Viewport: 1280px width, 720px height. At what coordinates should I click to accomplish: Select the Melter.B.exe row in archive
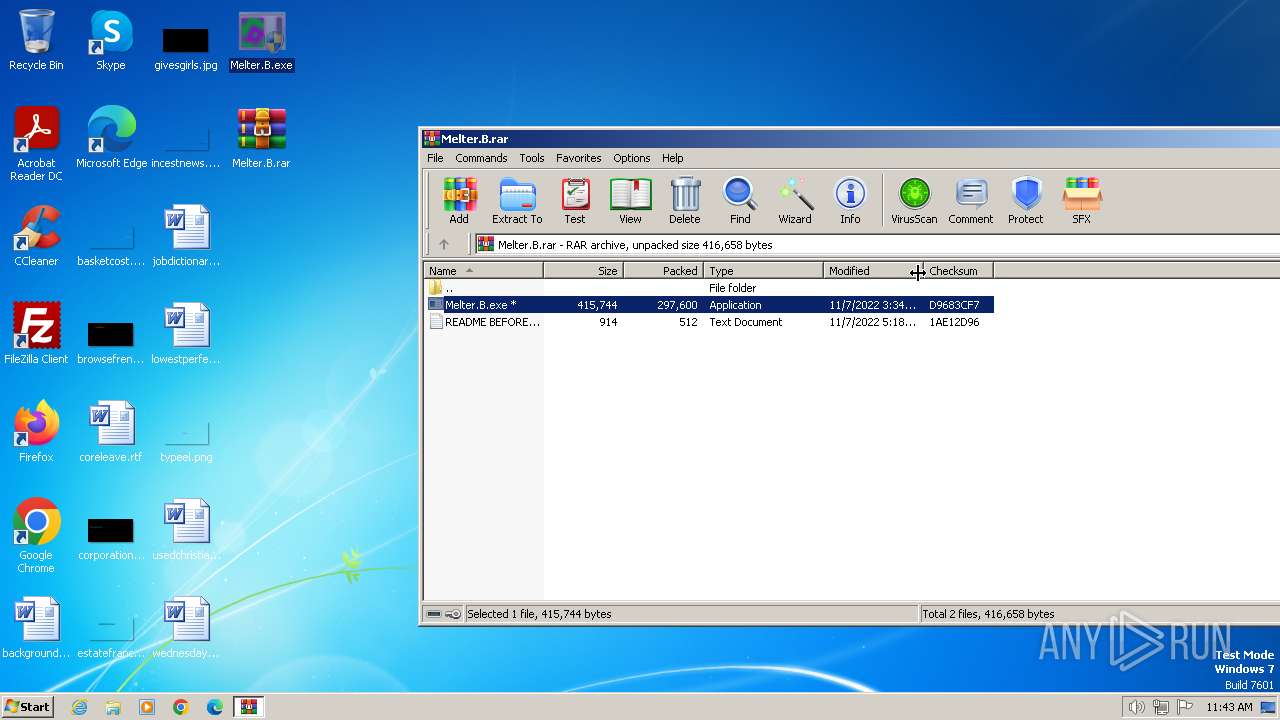pyautogui.click(x=709, y=305)
